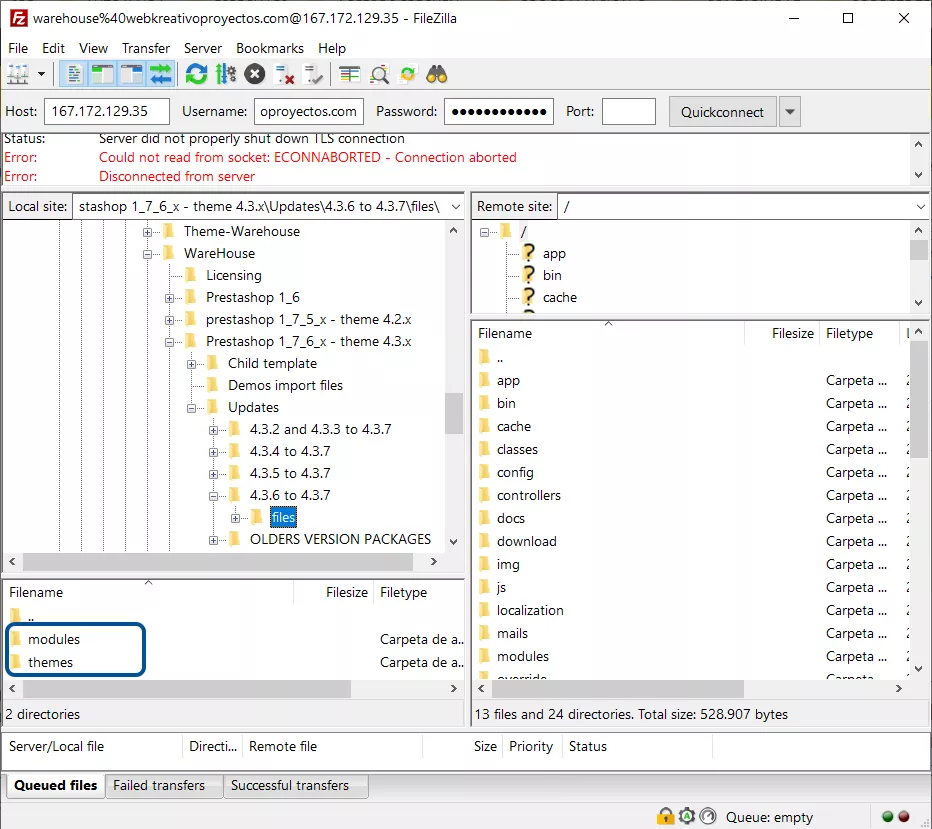The height and width of the screenshot is (829, 932).
Task: Open Remote site path dropdown
Action: [921, 207]
